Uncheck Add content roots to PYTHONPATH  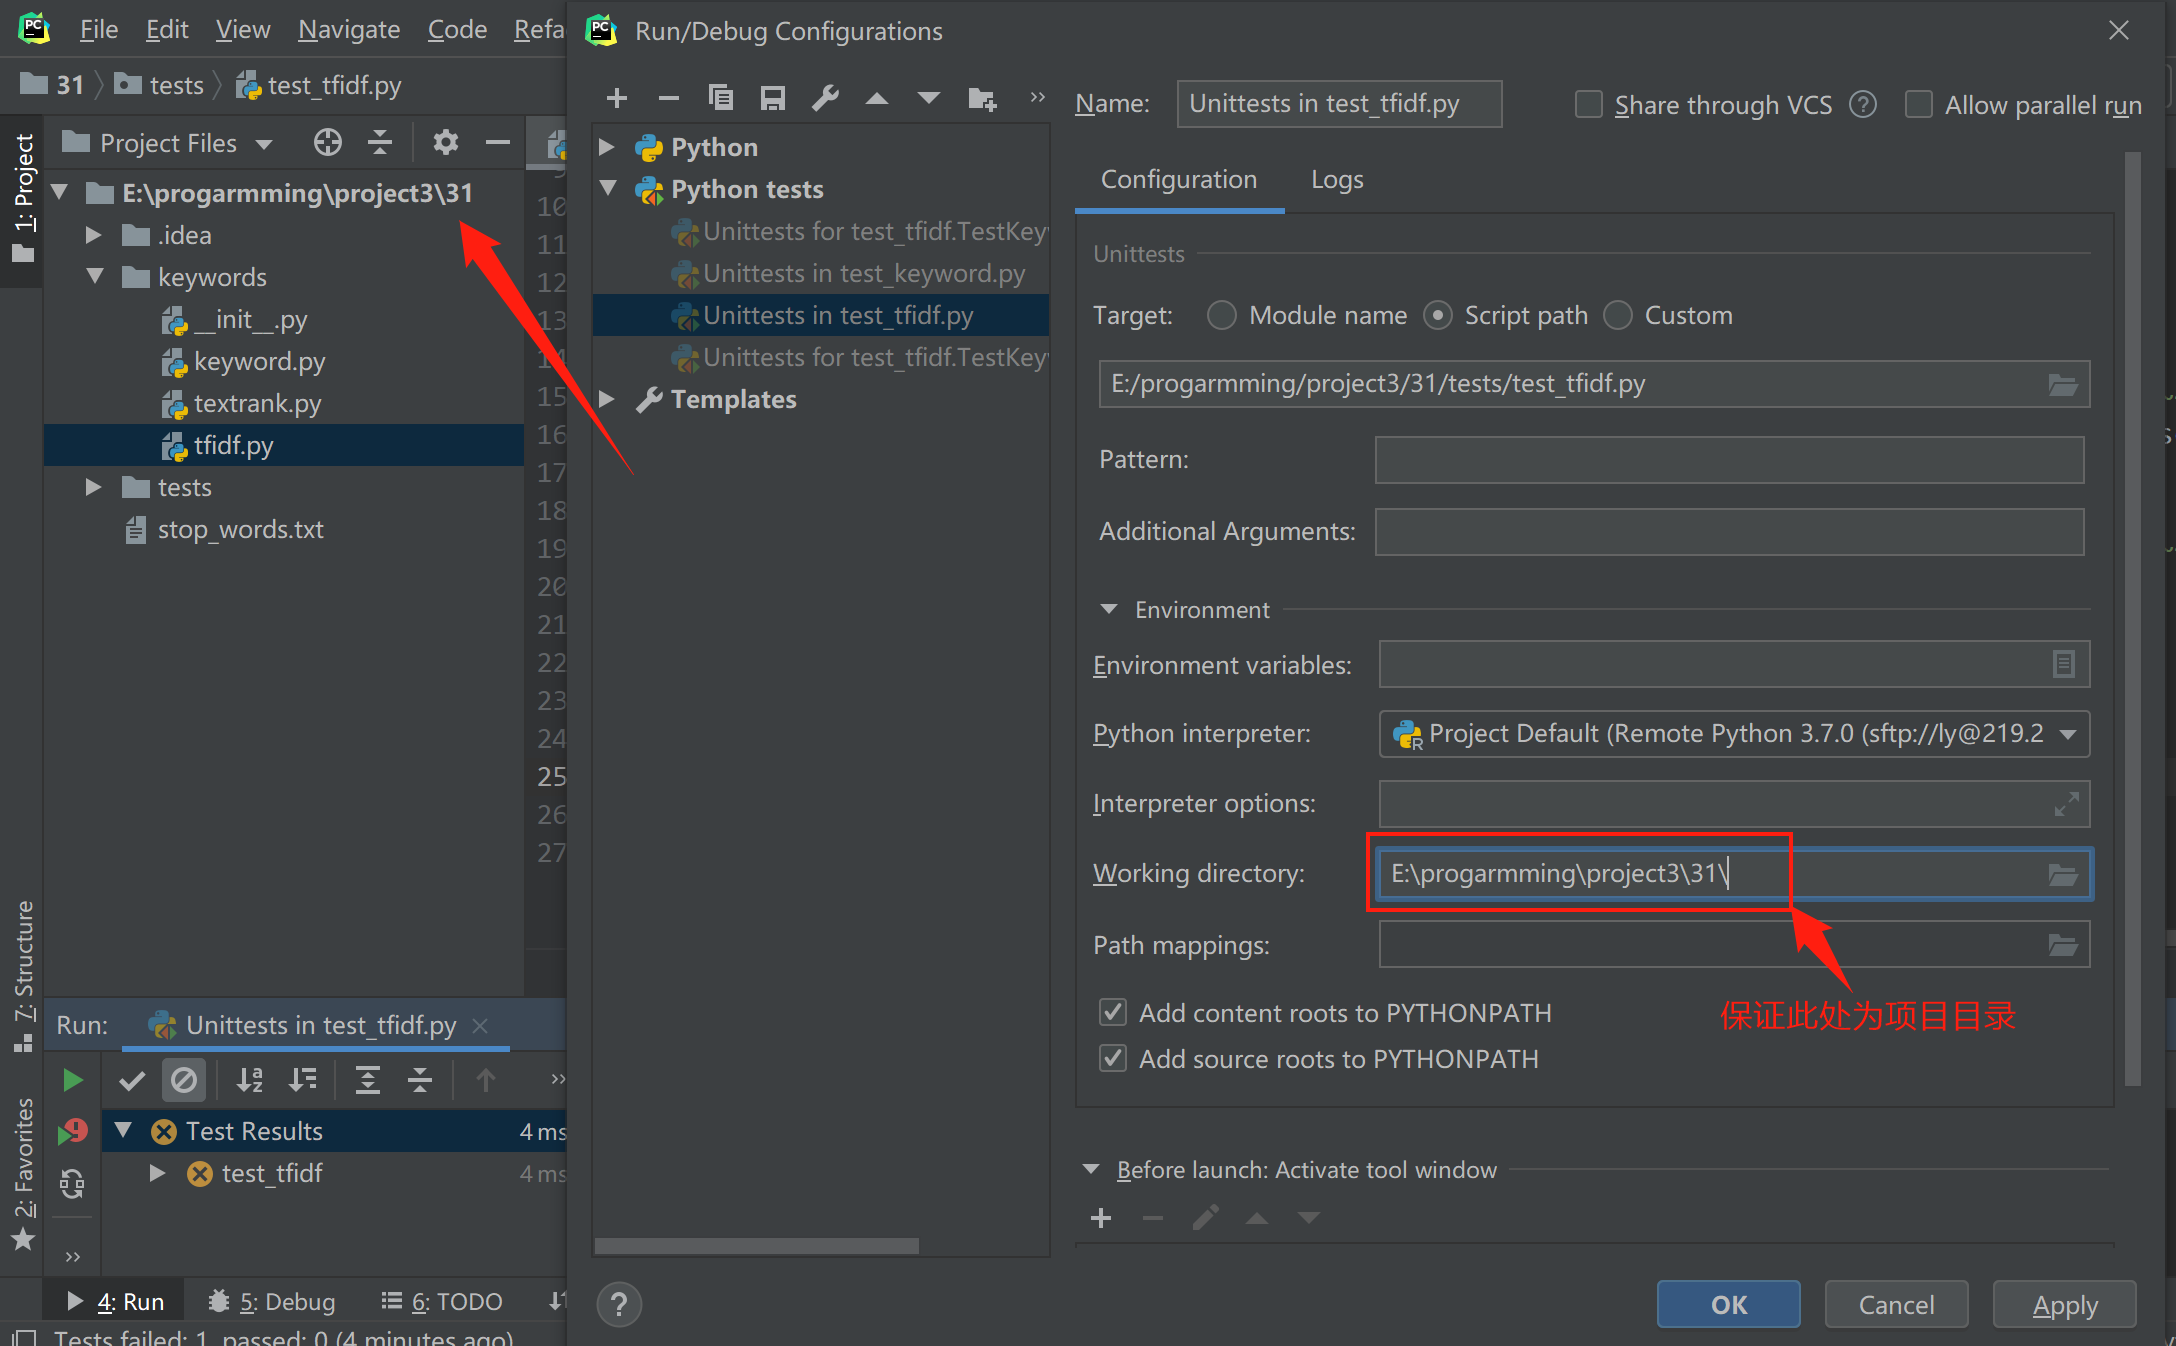click(x=1112, y=1013)
